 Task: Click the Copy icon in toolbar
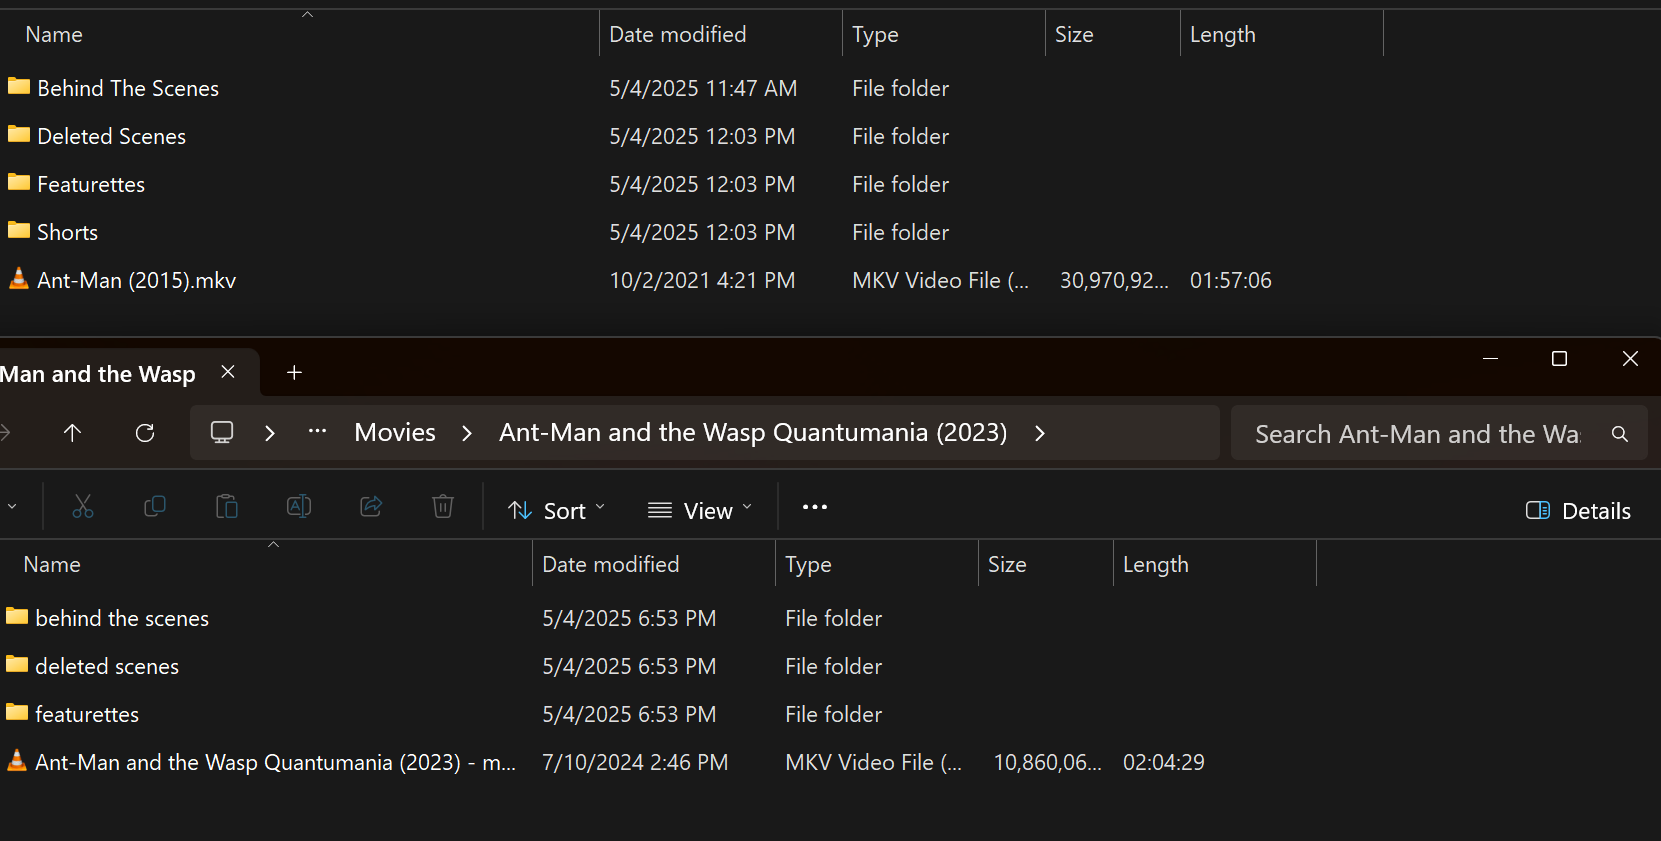(155, 507)
